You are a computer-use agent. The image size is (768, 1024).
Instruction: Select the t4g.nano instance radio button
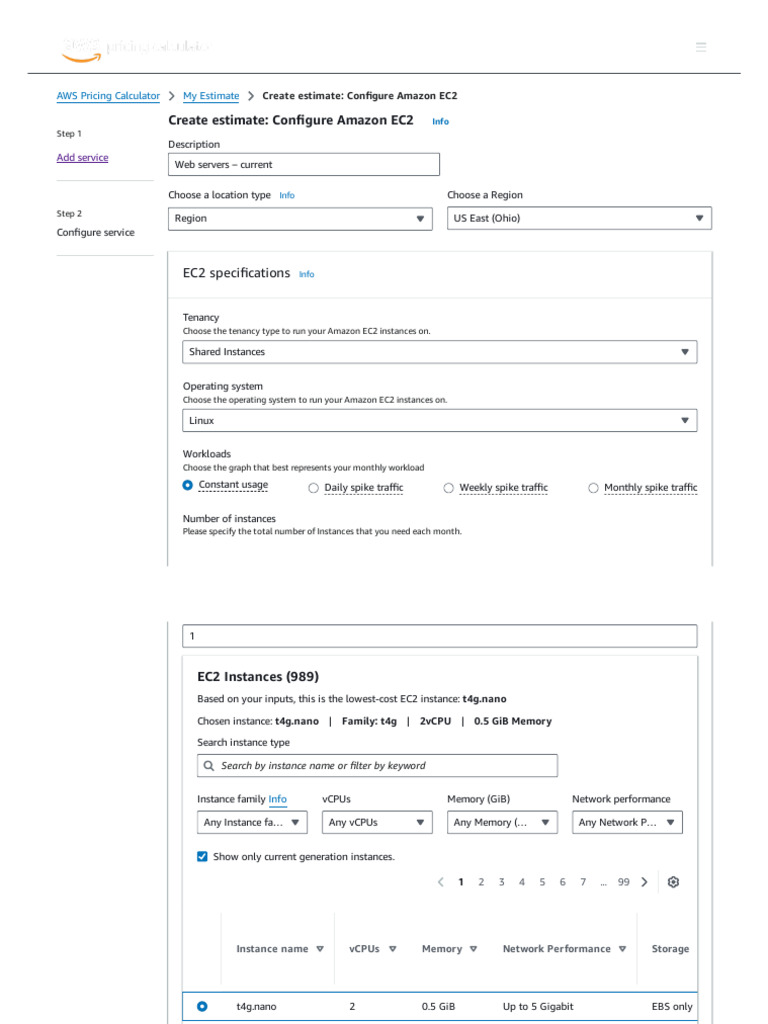[202, 1006]
